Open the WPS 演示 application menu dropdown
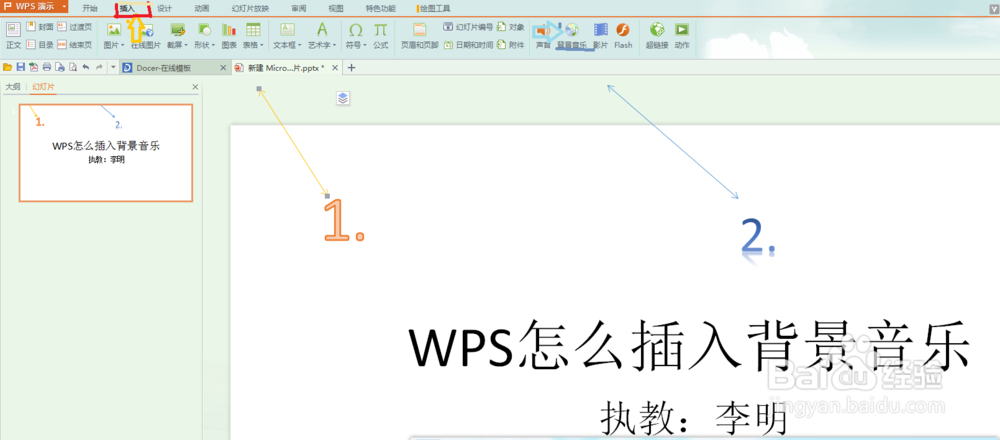Image resolution: width=1000 pixels, height=440 pixels. pyautogui.click(x=64, y=6)
